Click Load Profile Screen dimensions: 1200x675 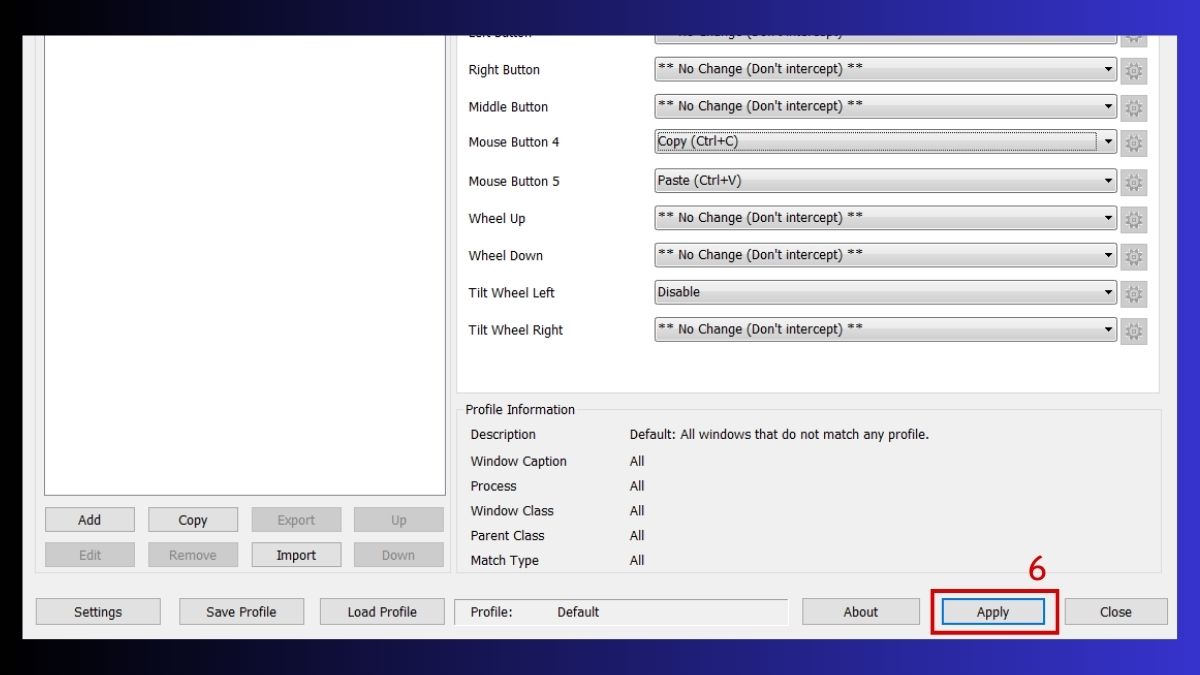tap(382, 612)
